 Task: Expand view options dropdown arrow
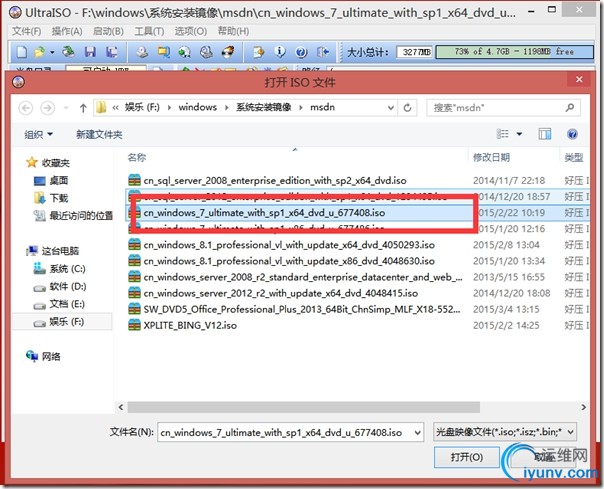519,134
